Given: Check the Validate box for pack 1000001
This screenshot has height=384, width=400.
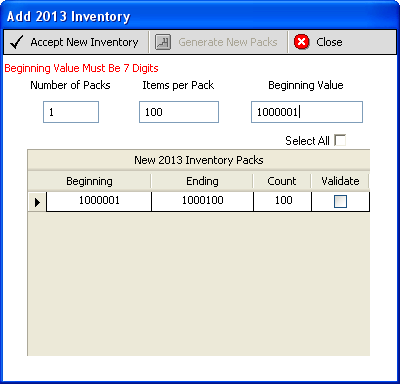Looking at the screenshot, I should (340, 201).
